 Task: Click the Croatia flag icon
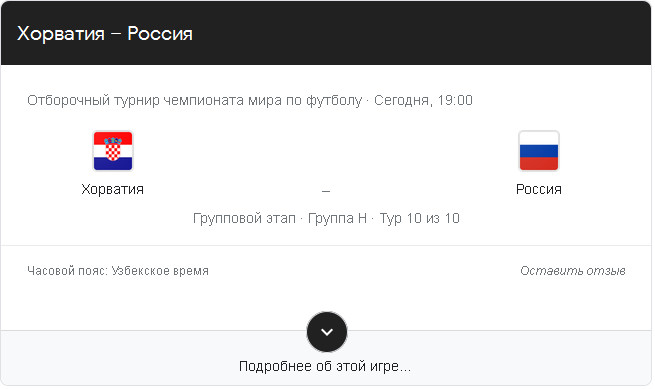pos(113,151)
